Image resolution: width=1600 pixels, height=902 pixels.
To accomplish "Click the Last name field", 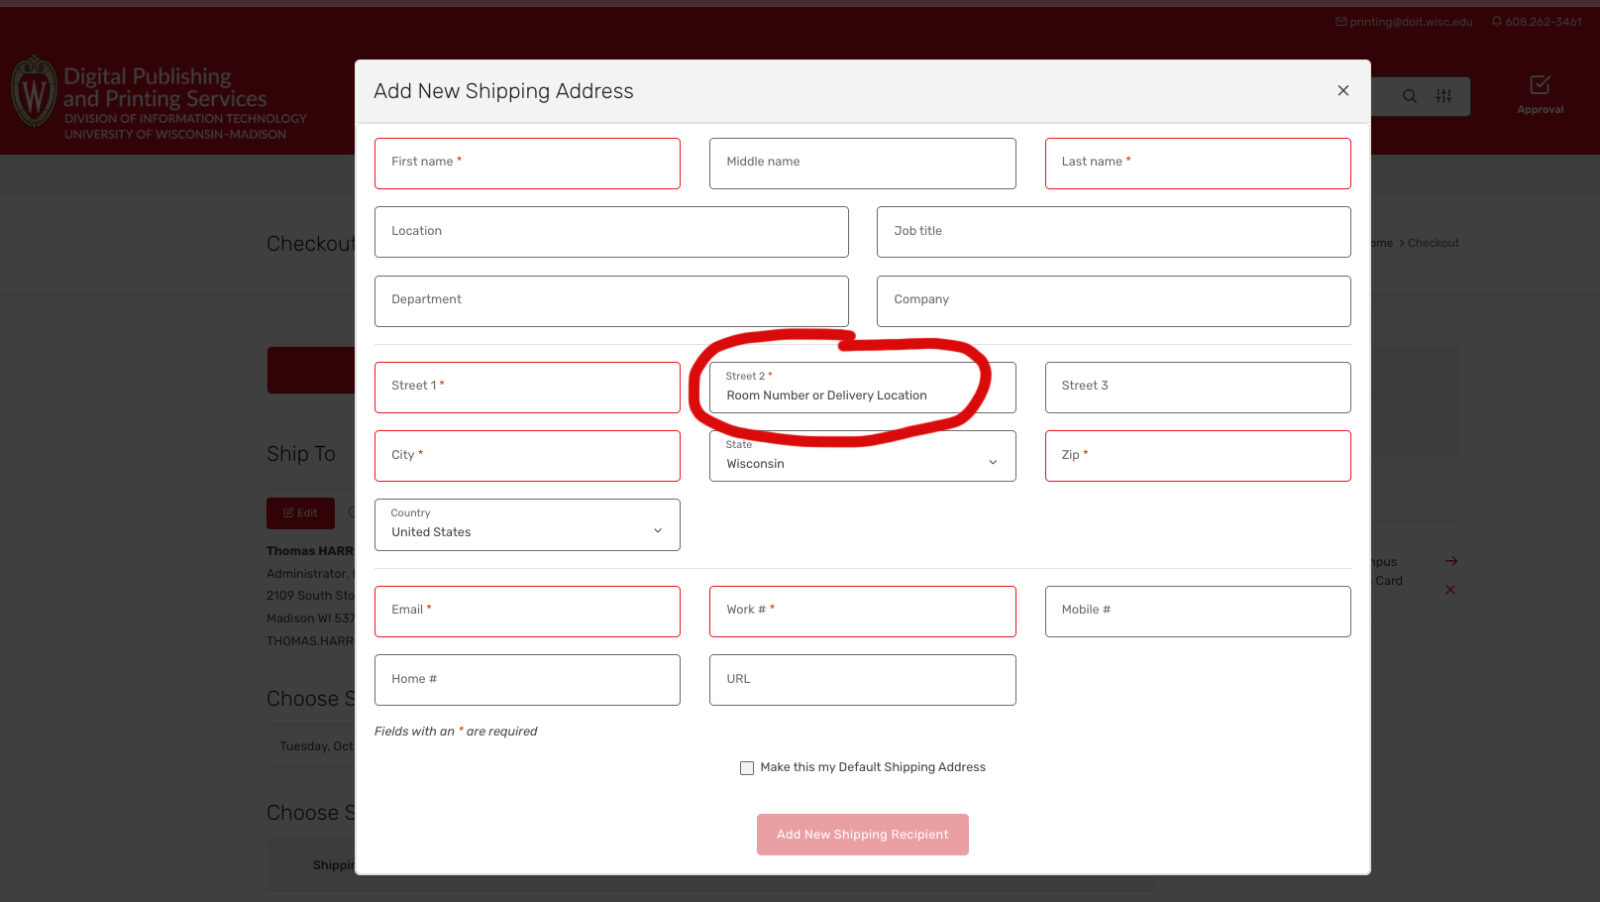I will click(1198, 163).
